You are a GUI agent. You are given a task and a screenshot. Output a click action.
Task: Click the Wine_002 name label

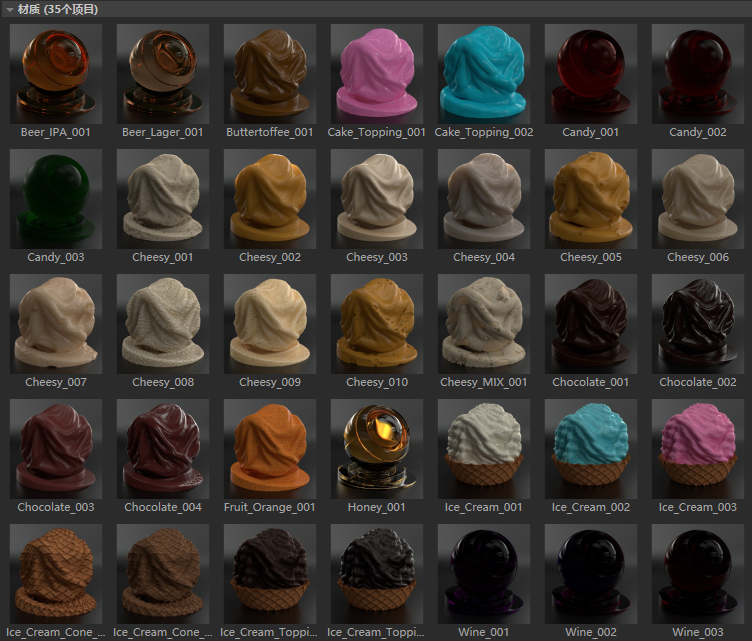[590, 632]
